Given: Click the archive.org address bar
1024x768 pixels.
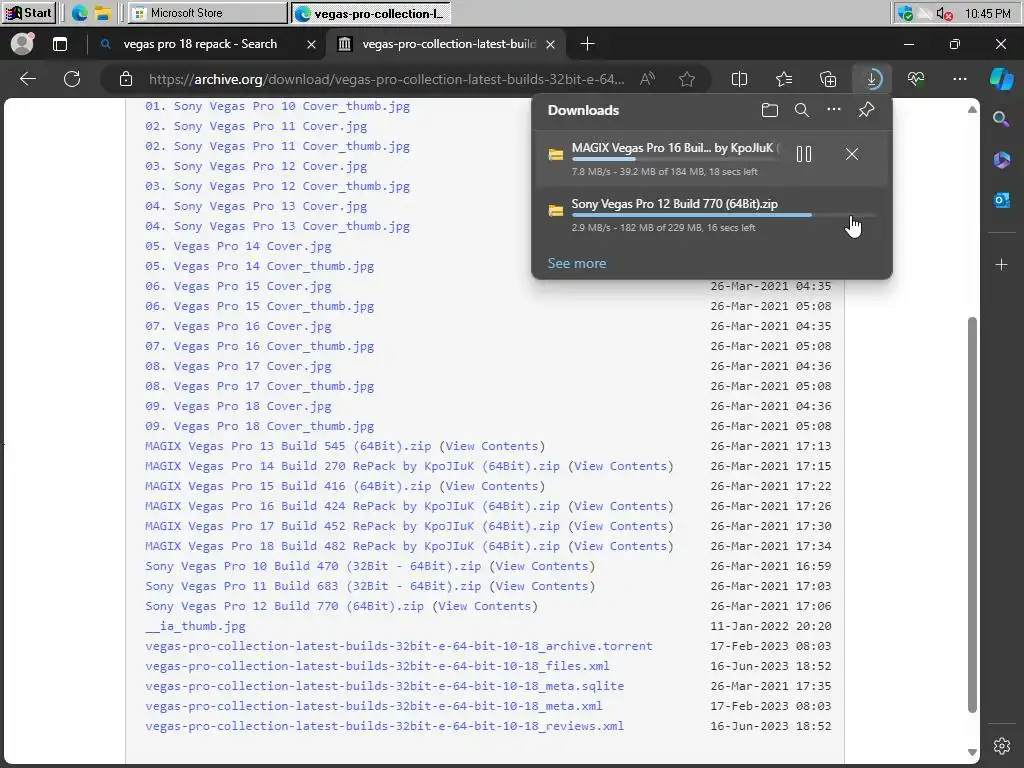Looking at the screenshot, I should pyautogui.click(x=386, y=79).
